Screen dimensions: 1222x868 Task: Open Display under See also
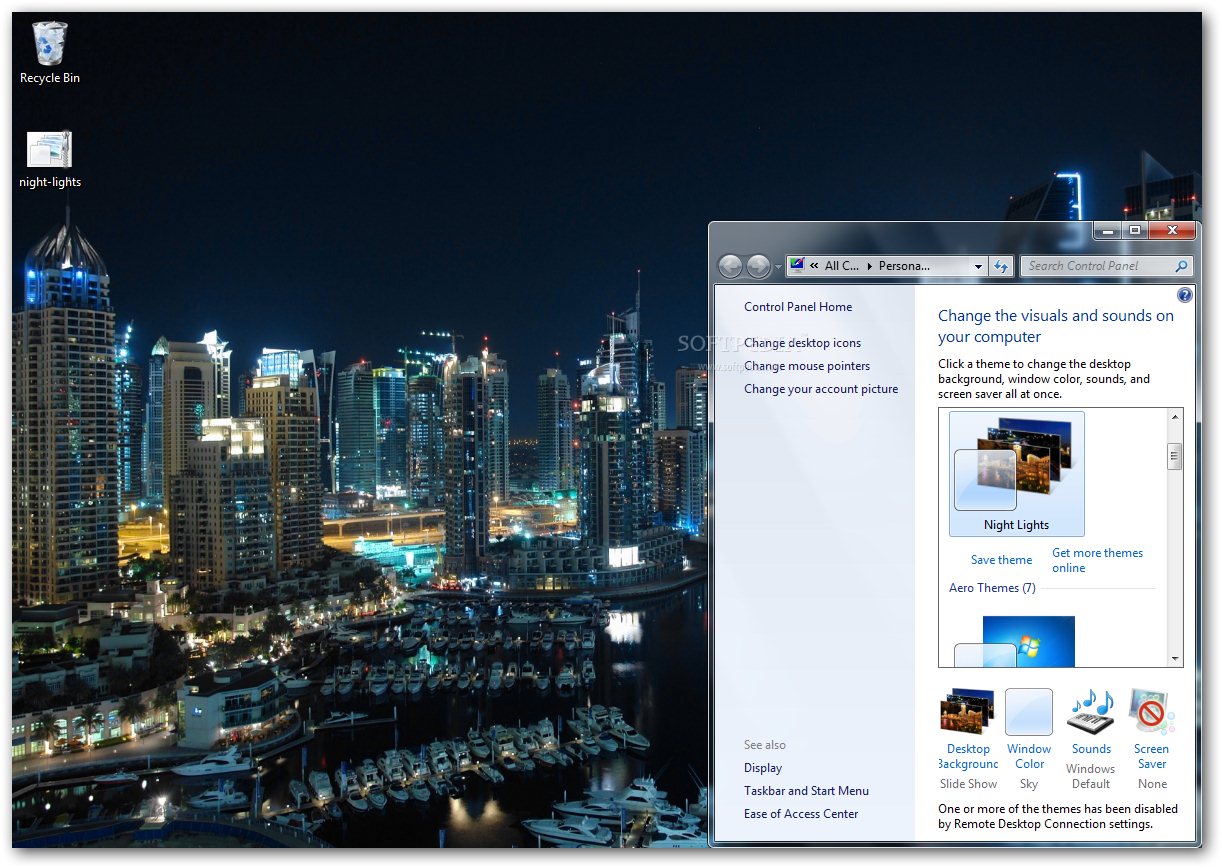click(763, 768)
